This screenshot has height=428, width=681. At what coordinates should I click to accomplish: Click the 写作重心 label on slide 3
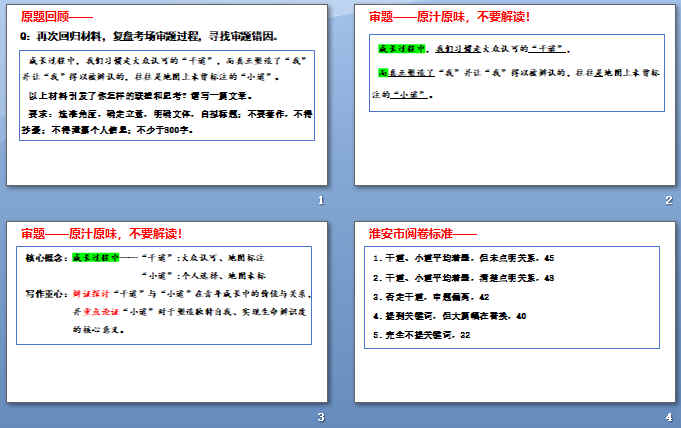pyautogui.click(x=45, y=294)
